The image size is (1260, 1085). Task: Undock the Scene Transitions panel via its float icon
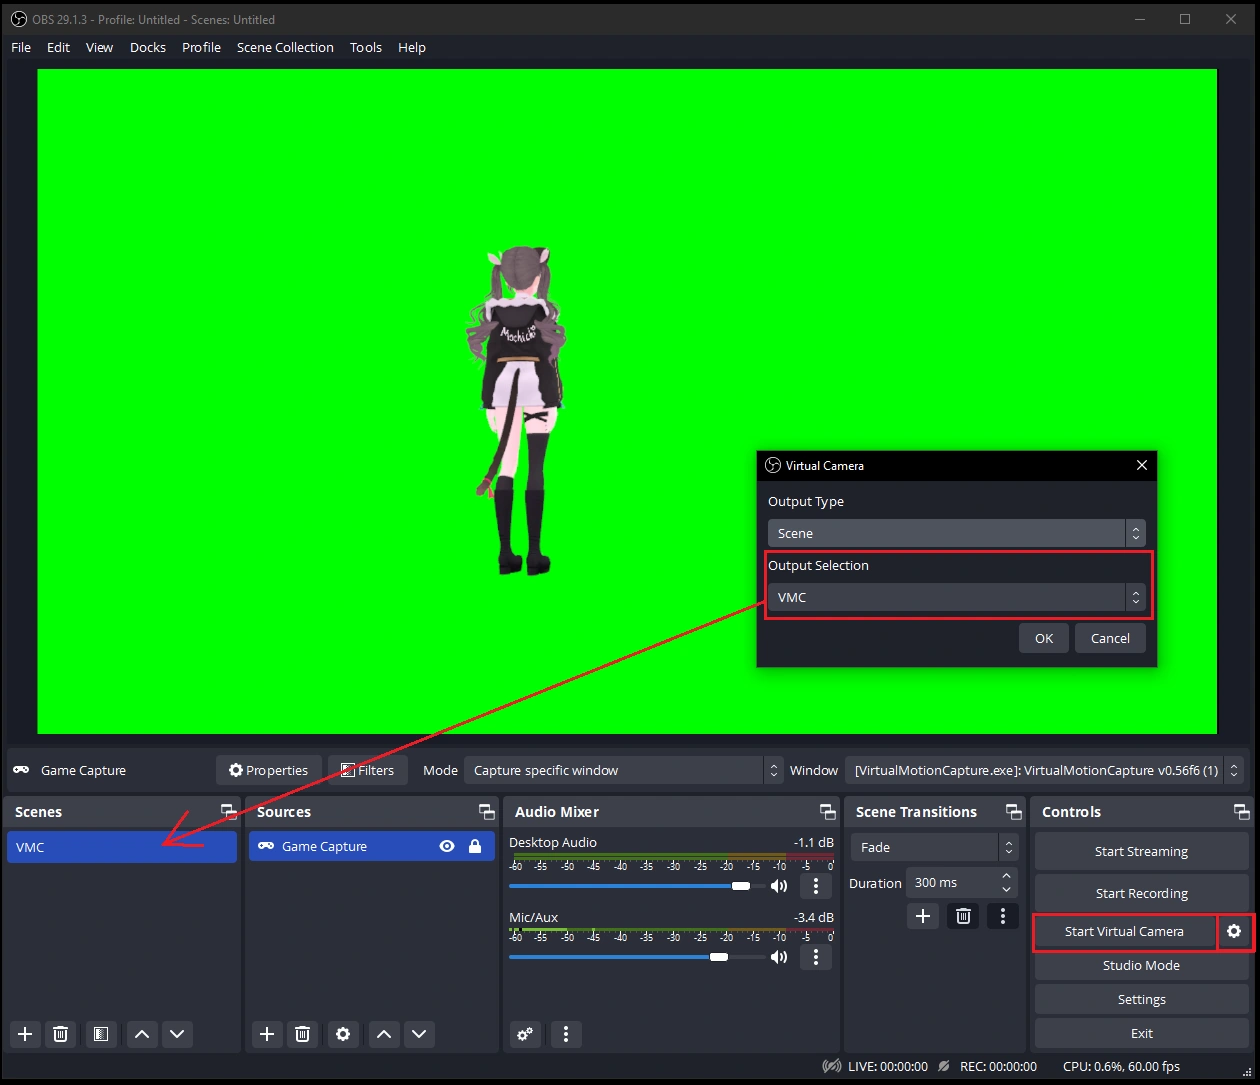tap(1014, 812)
